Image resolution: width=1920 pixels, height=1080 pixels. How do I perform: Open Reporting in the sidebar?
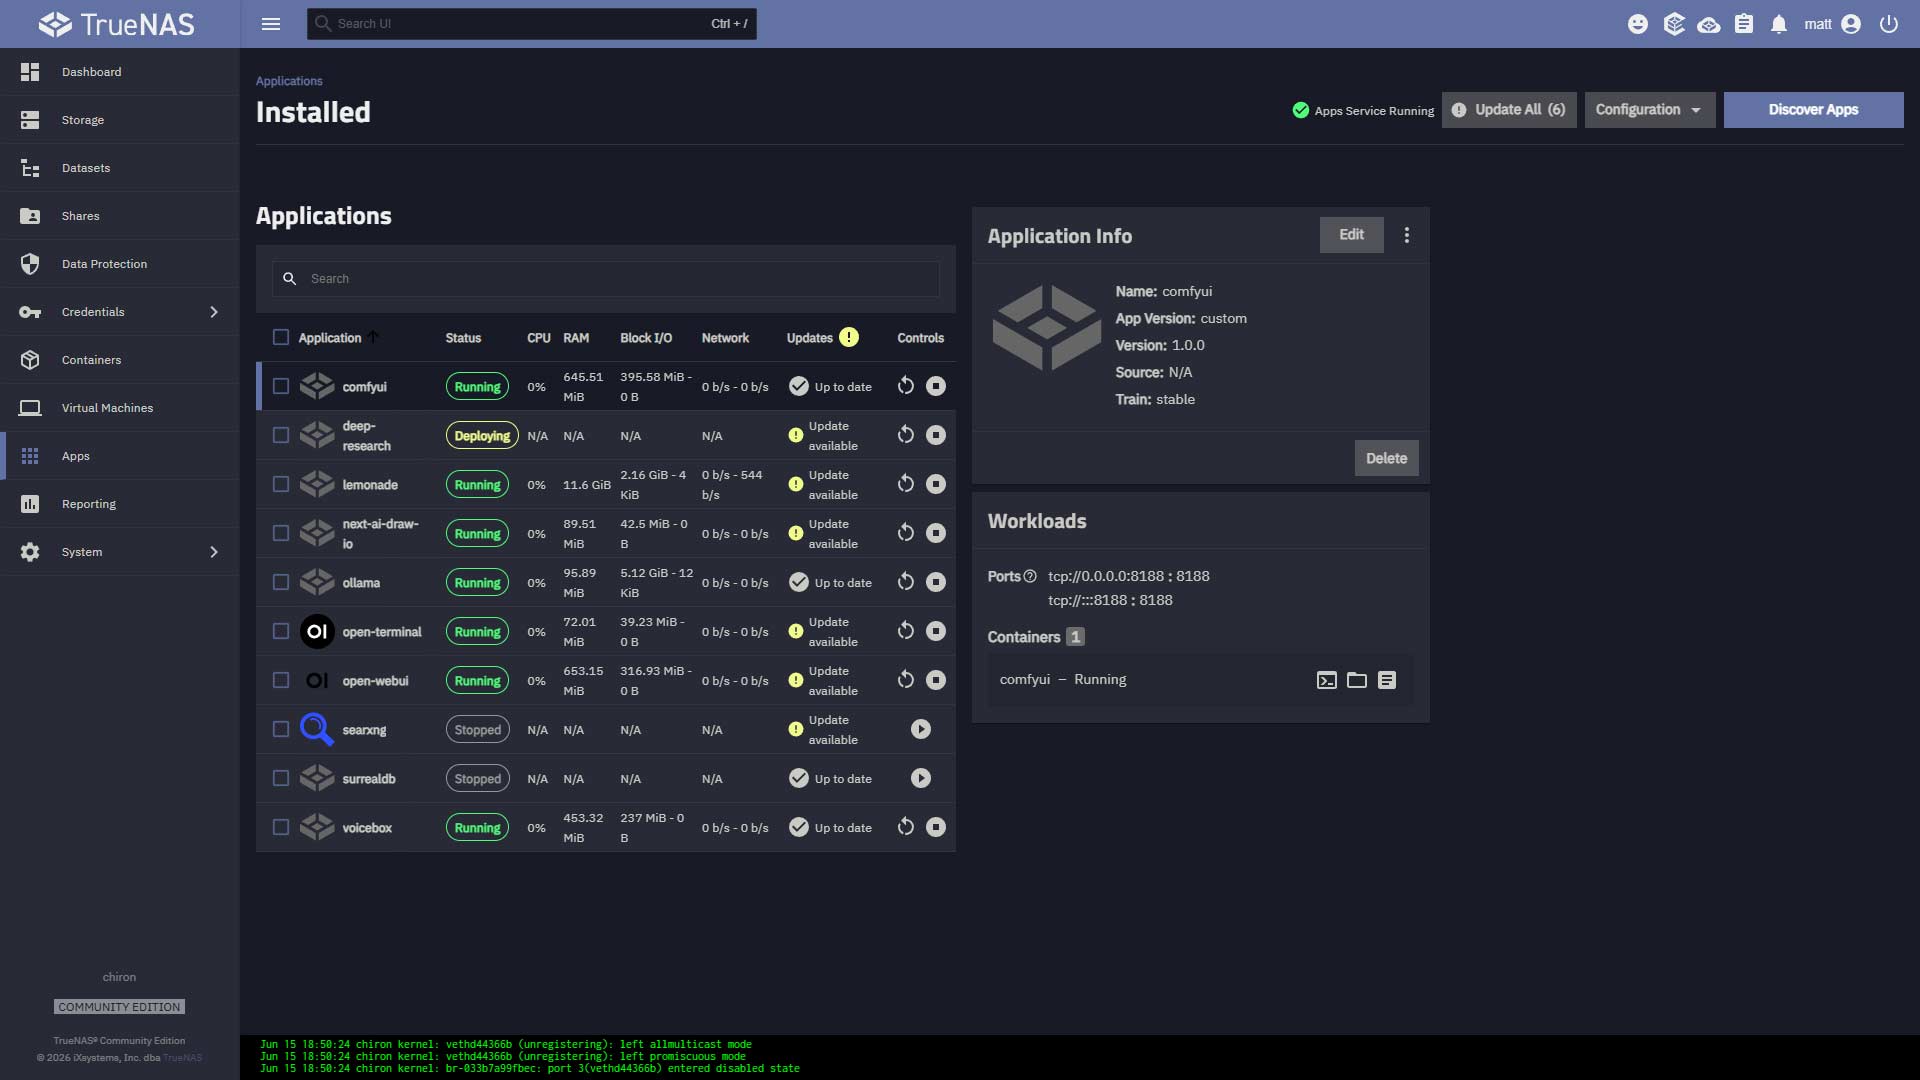tap(120, 504)
